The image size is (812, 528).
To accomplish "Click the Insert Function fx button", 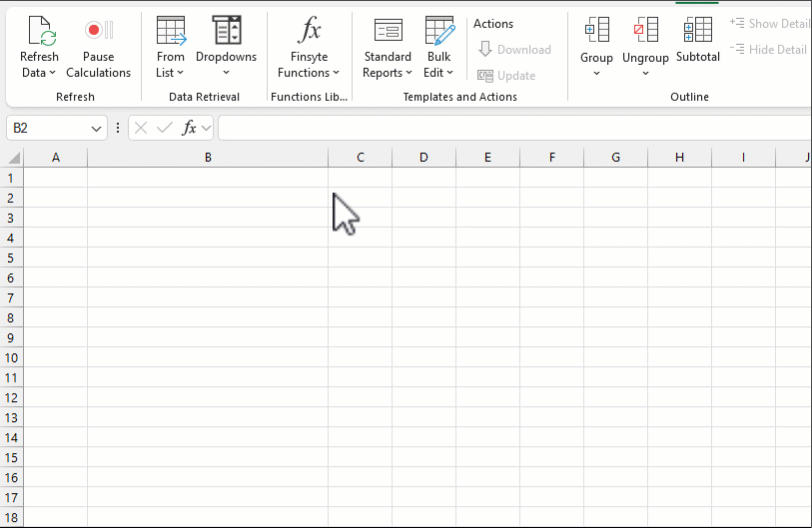I will [x=189, y=128].
